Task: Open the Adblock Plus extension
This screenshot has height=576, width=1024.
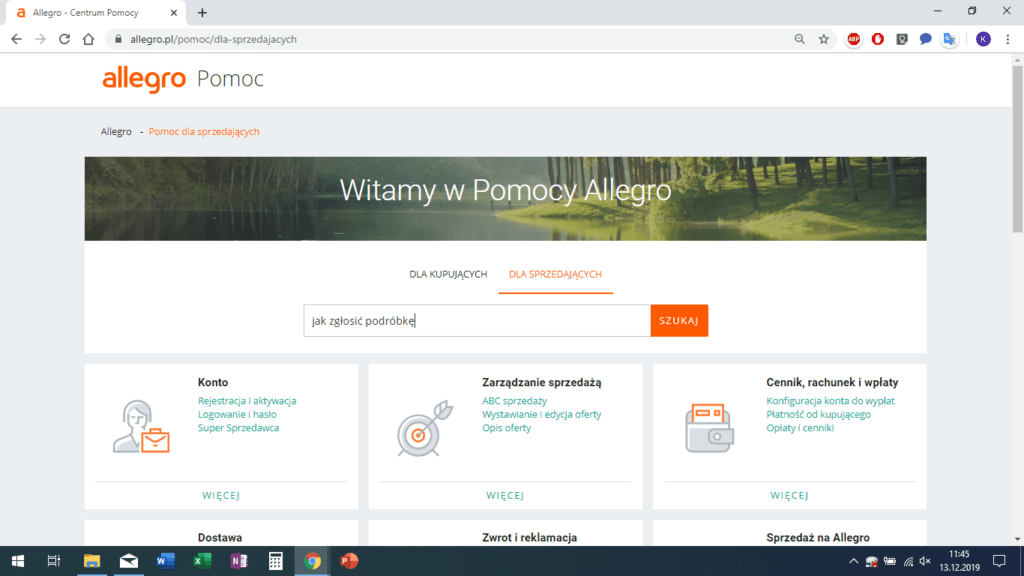Action: (854, 39)
